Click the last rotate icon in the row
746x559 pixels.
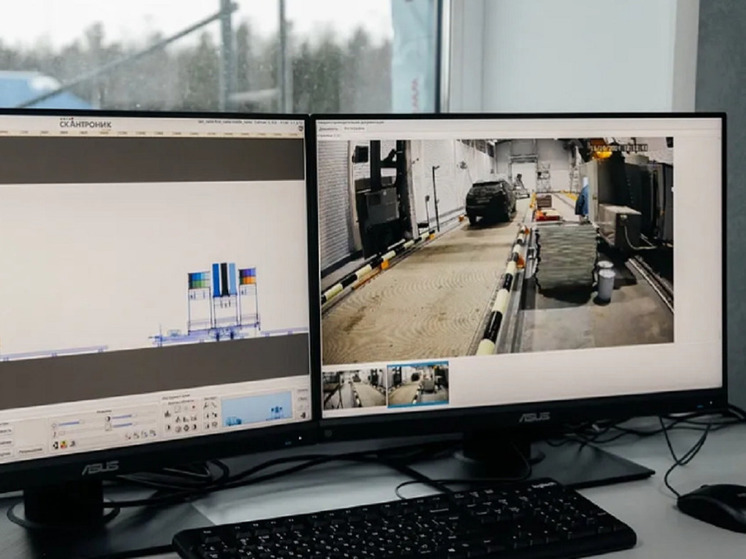click(153, 433)
